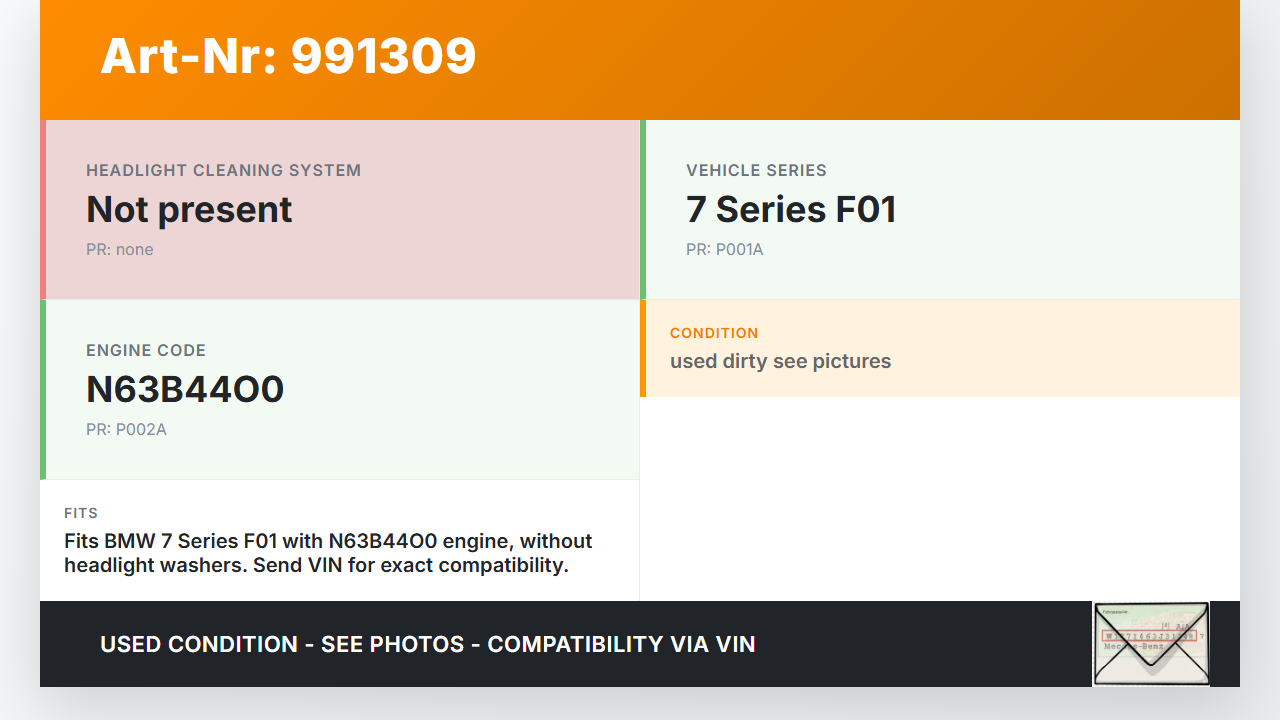The width and height of the screenshot is (1280, 720).
Task: Click "used dirty see pictures" text
Action: [780, 361]
